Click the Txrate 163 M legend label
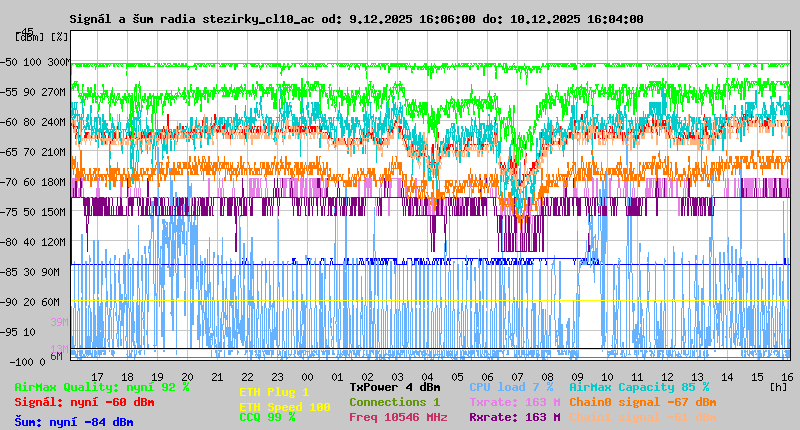The width and height of the screenshot is (800, 430). pos(514,402)
